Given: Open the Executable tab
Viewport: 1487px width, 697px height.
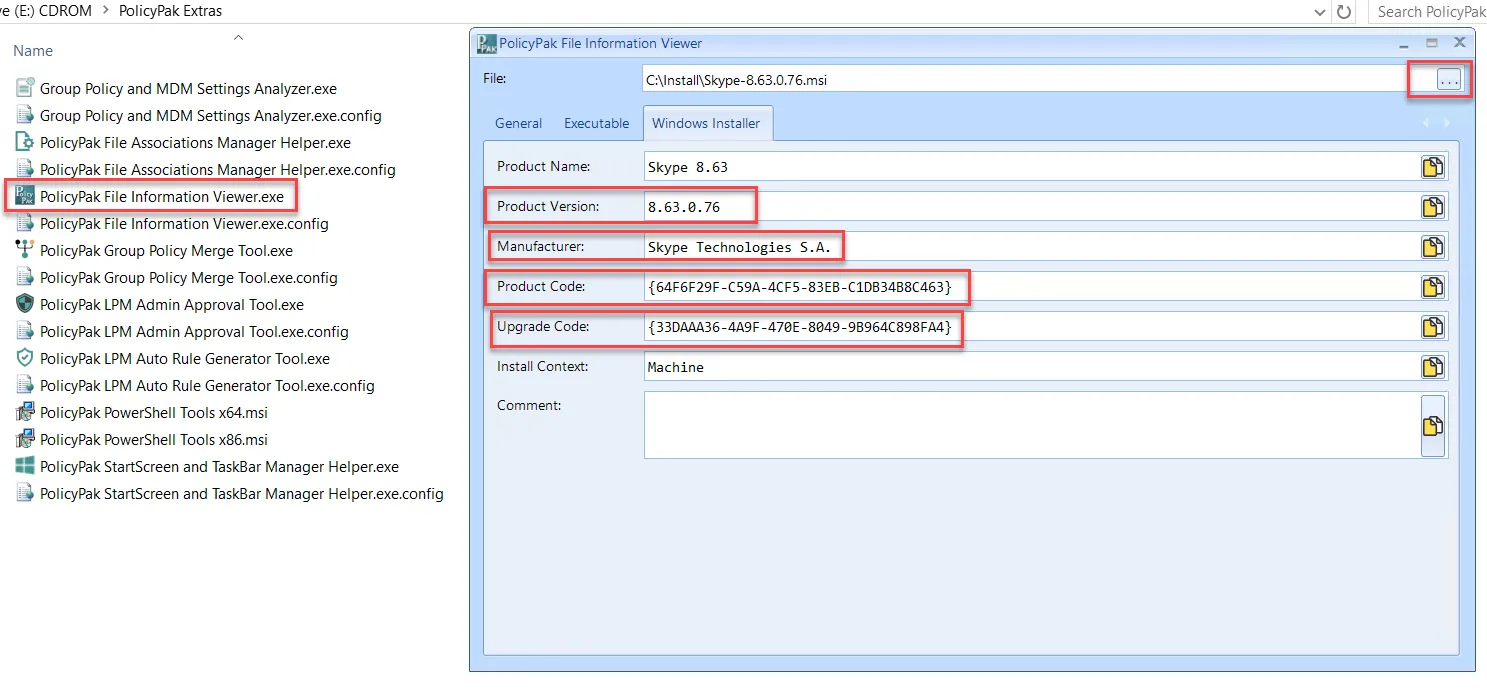Looking at the screenshot, I should (595, 123).
